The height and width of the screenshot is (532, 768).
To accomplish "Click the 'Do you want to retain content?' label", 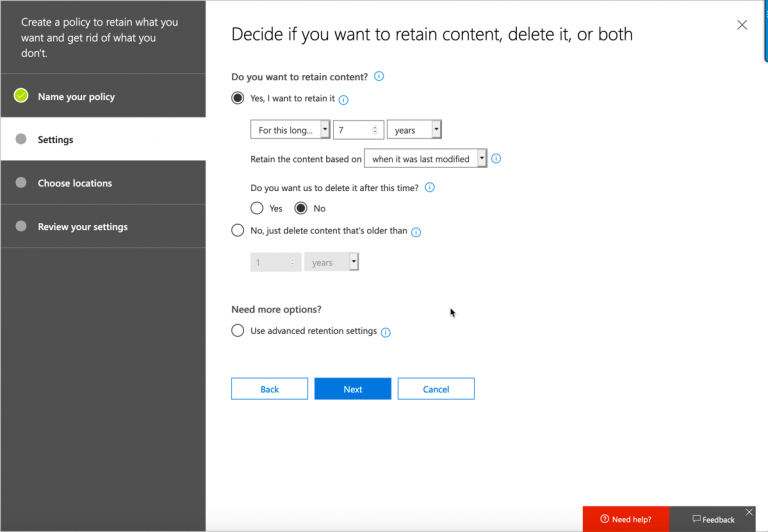I will pos(299,77).
